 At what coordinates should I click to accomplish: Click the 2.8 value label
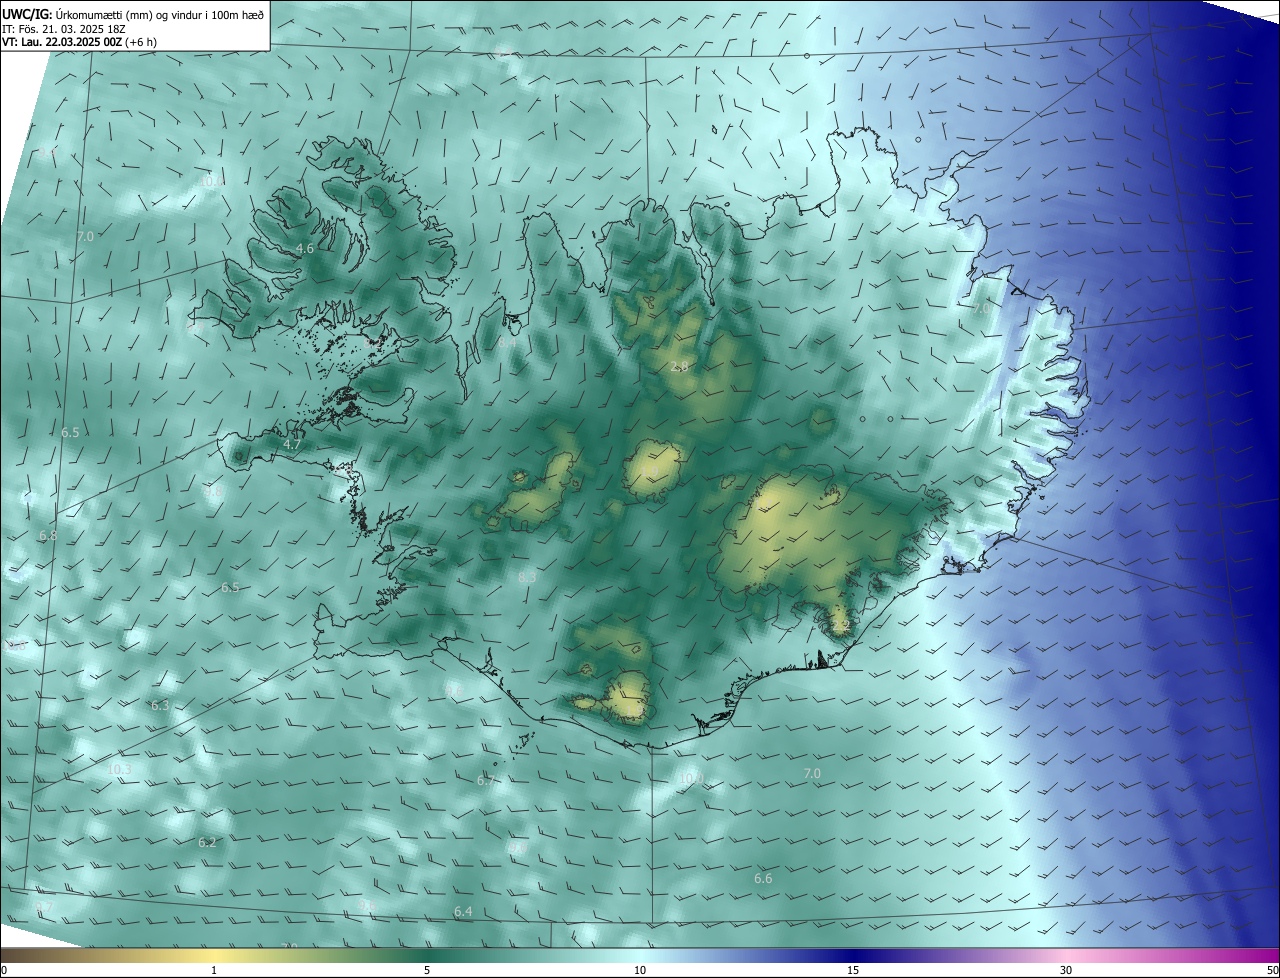tap(679, 367)
